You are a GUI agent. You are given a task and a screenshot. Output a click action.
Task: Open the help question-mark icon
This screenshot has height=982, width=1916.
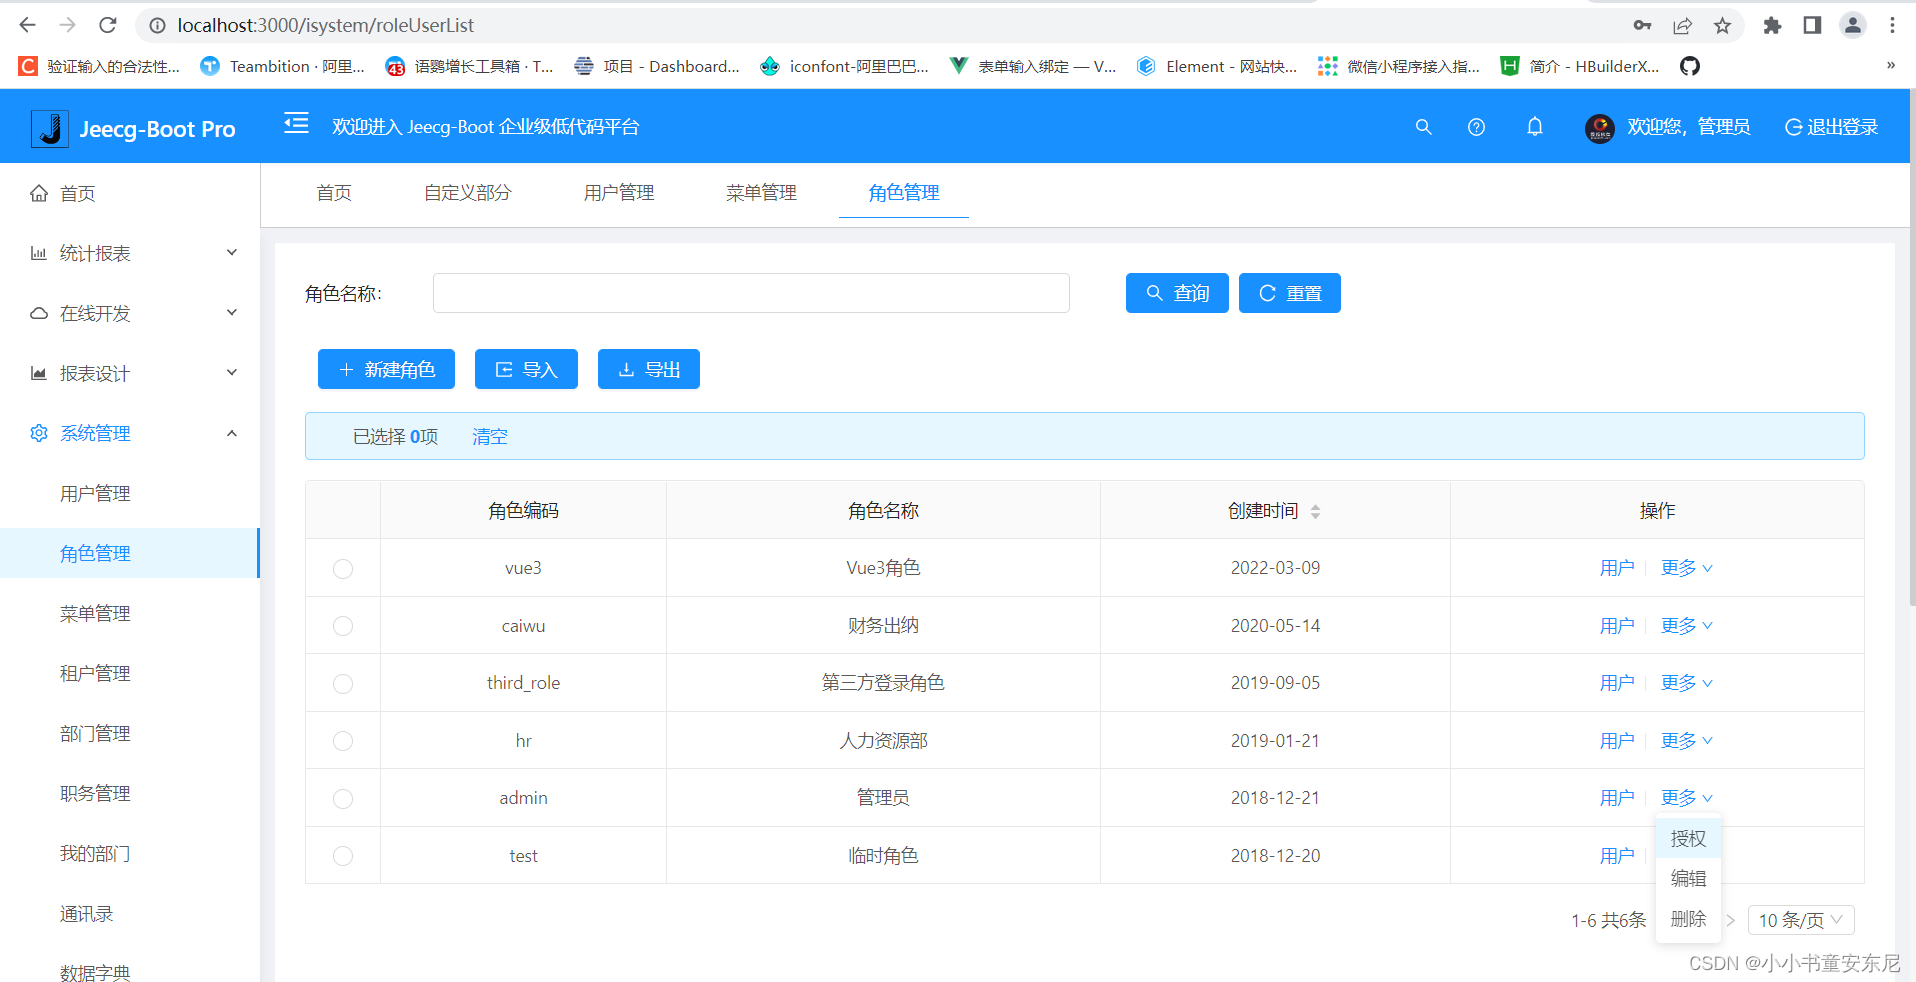click(x=1476, y=127)
